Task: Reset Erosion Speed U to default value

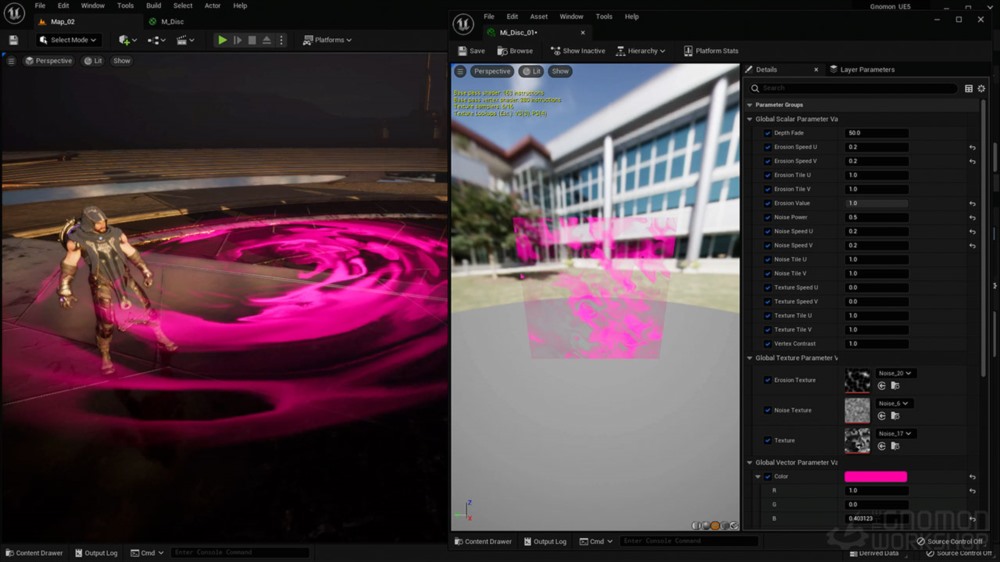Action: tap(973, 147)
